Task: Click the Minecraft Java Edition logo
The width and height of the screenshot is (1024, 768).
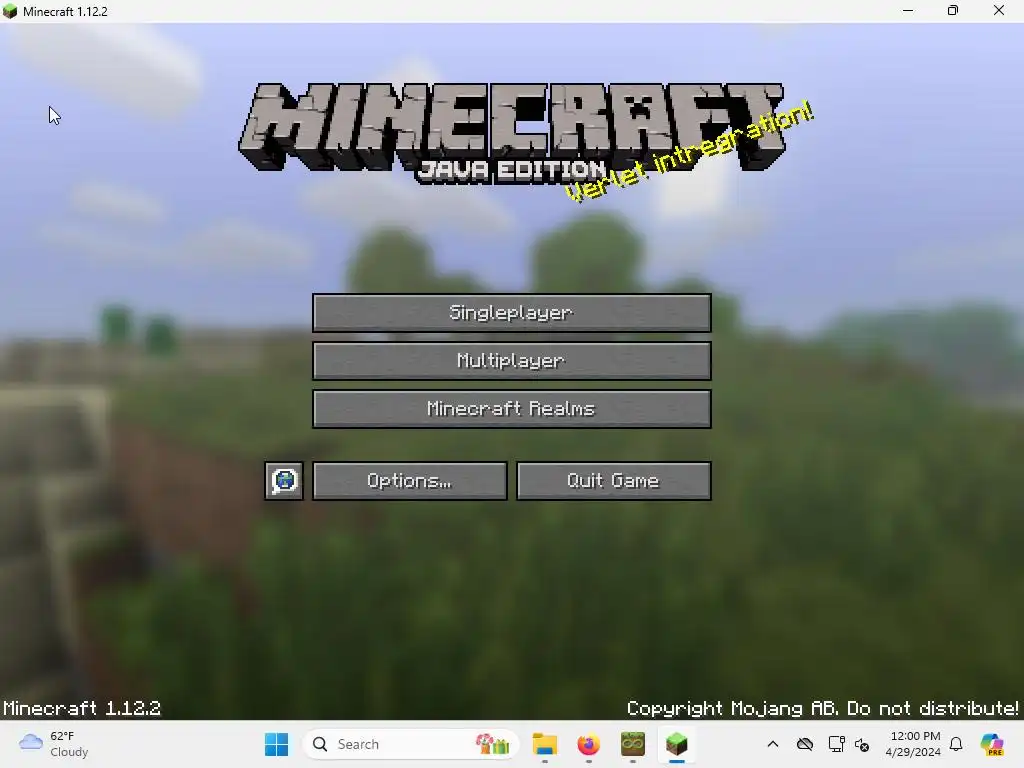Action: [x=511, y=133]
